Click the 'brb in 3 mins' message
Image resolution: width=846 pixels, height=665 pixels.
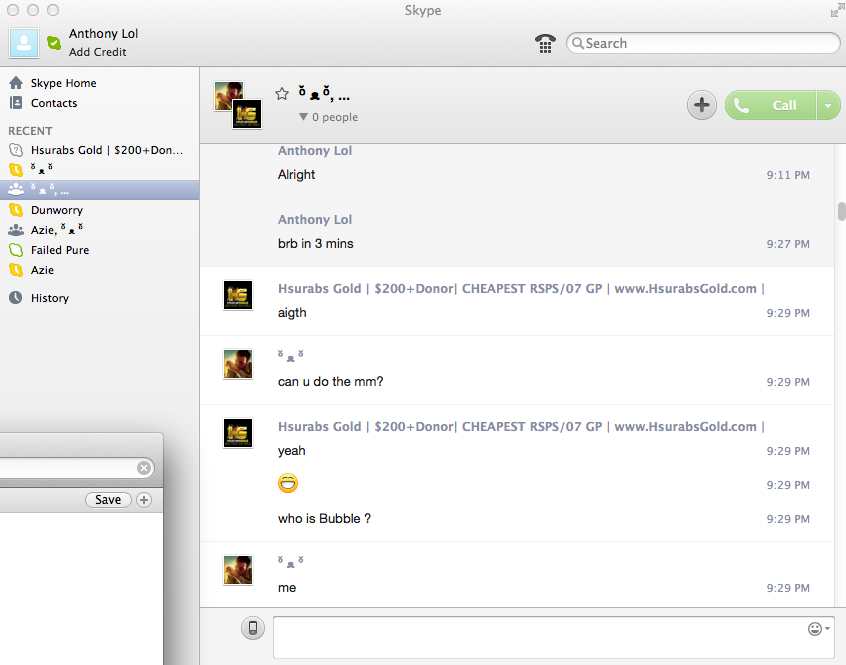316,244
